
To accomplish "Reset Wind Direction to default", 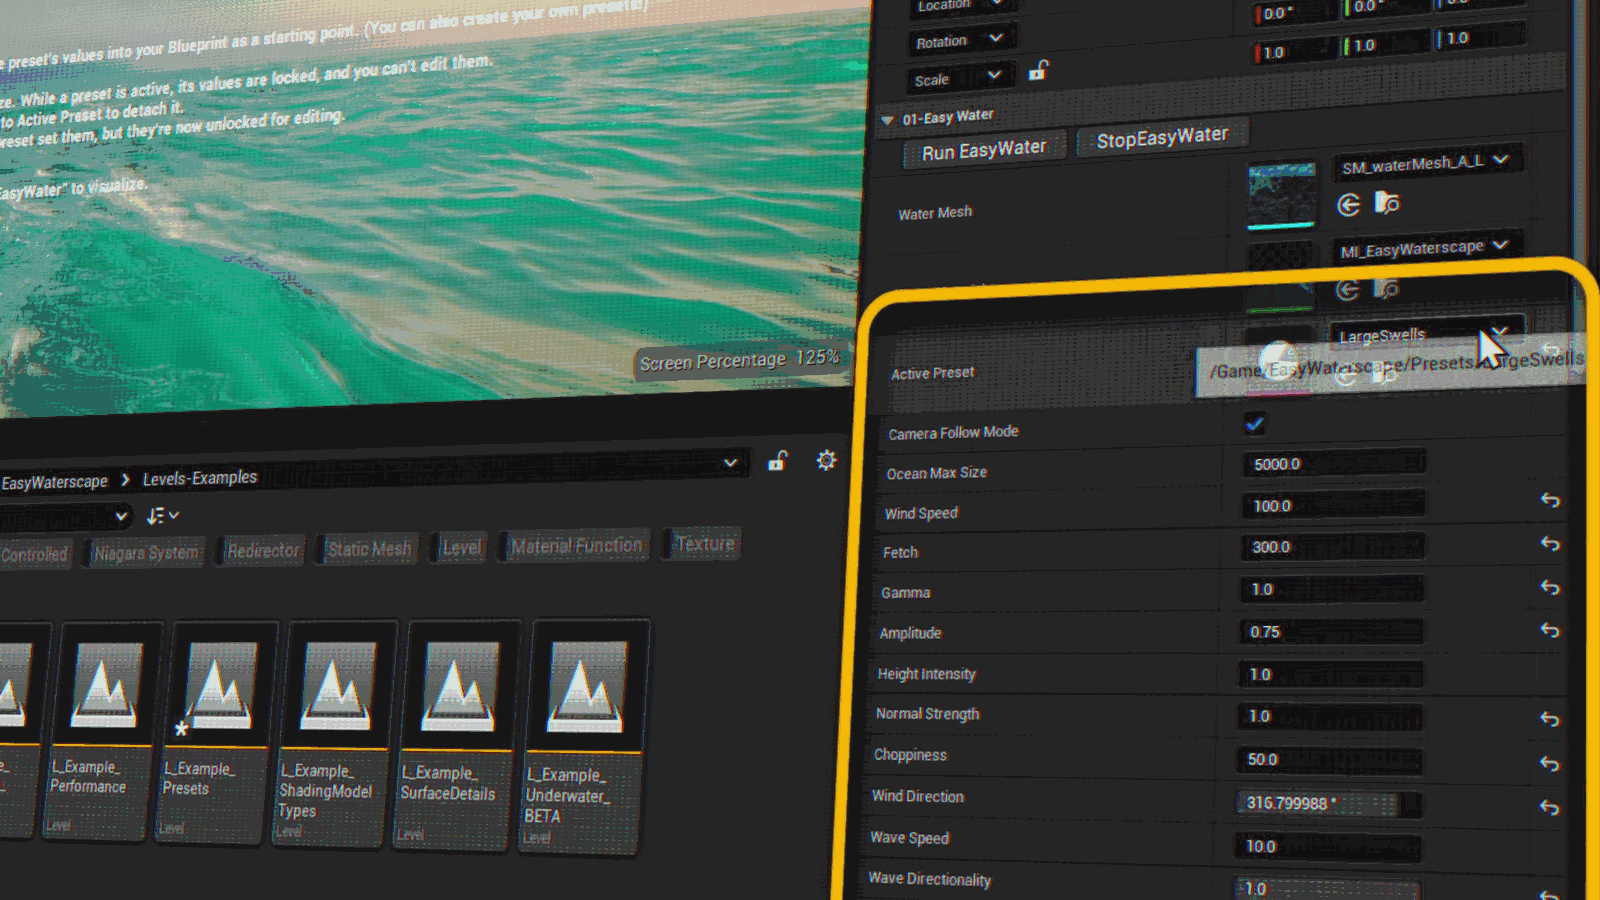I will click(1549, 808).
